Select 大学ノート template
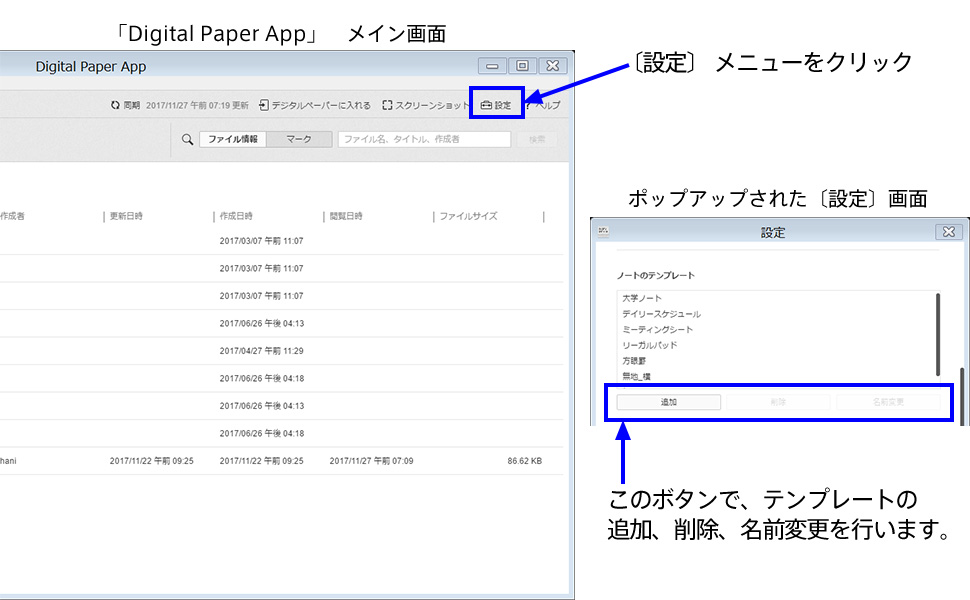Screen dimensions: 970x600 [641, 298]
